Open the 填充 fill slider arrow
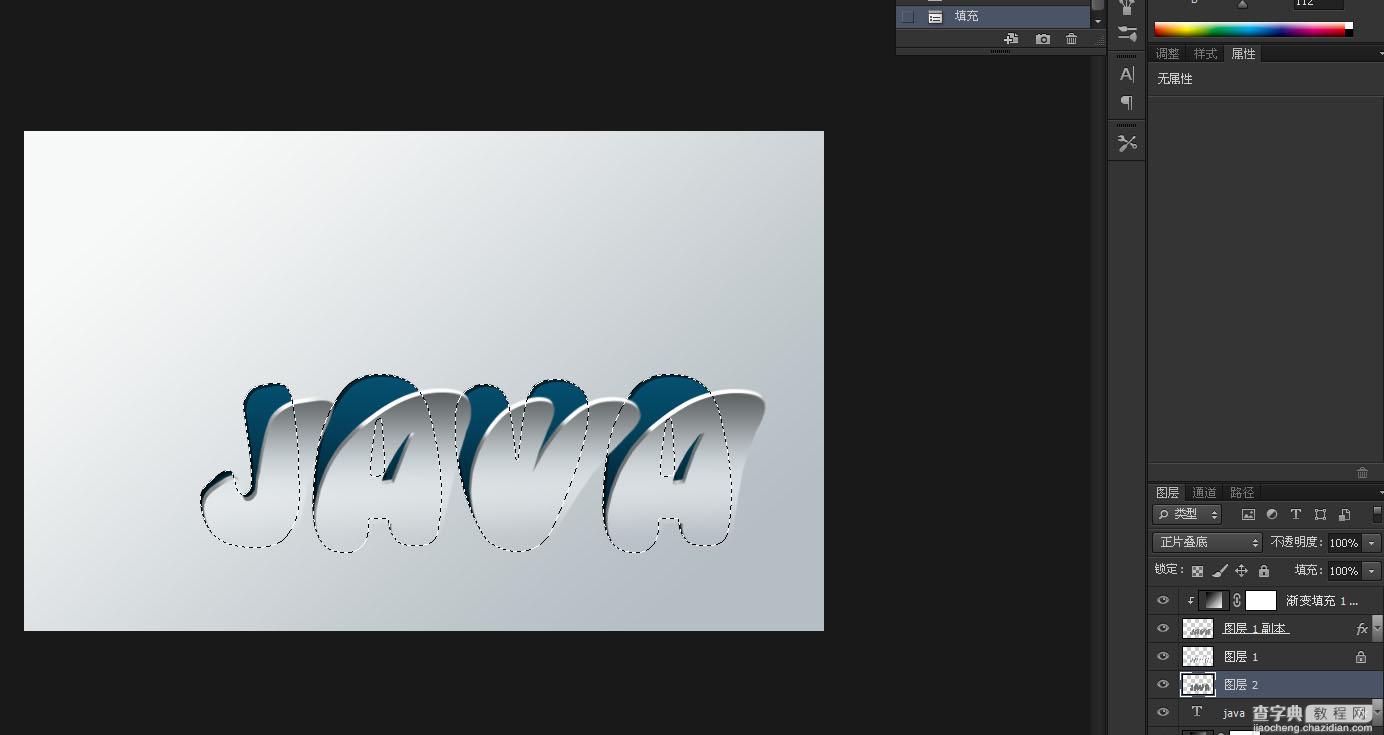The width and height of the screenshot is (1384, 735). 1371,570
